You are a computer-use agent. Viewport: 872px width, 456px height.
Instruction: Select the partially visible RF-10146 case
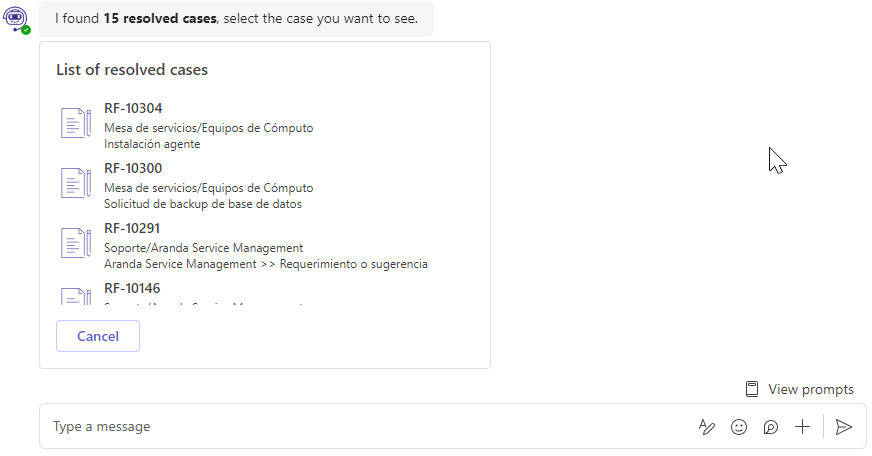(x=133, y=289)
